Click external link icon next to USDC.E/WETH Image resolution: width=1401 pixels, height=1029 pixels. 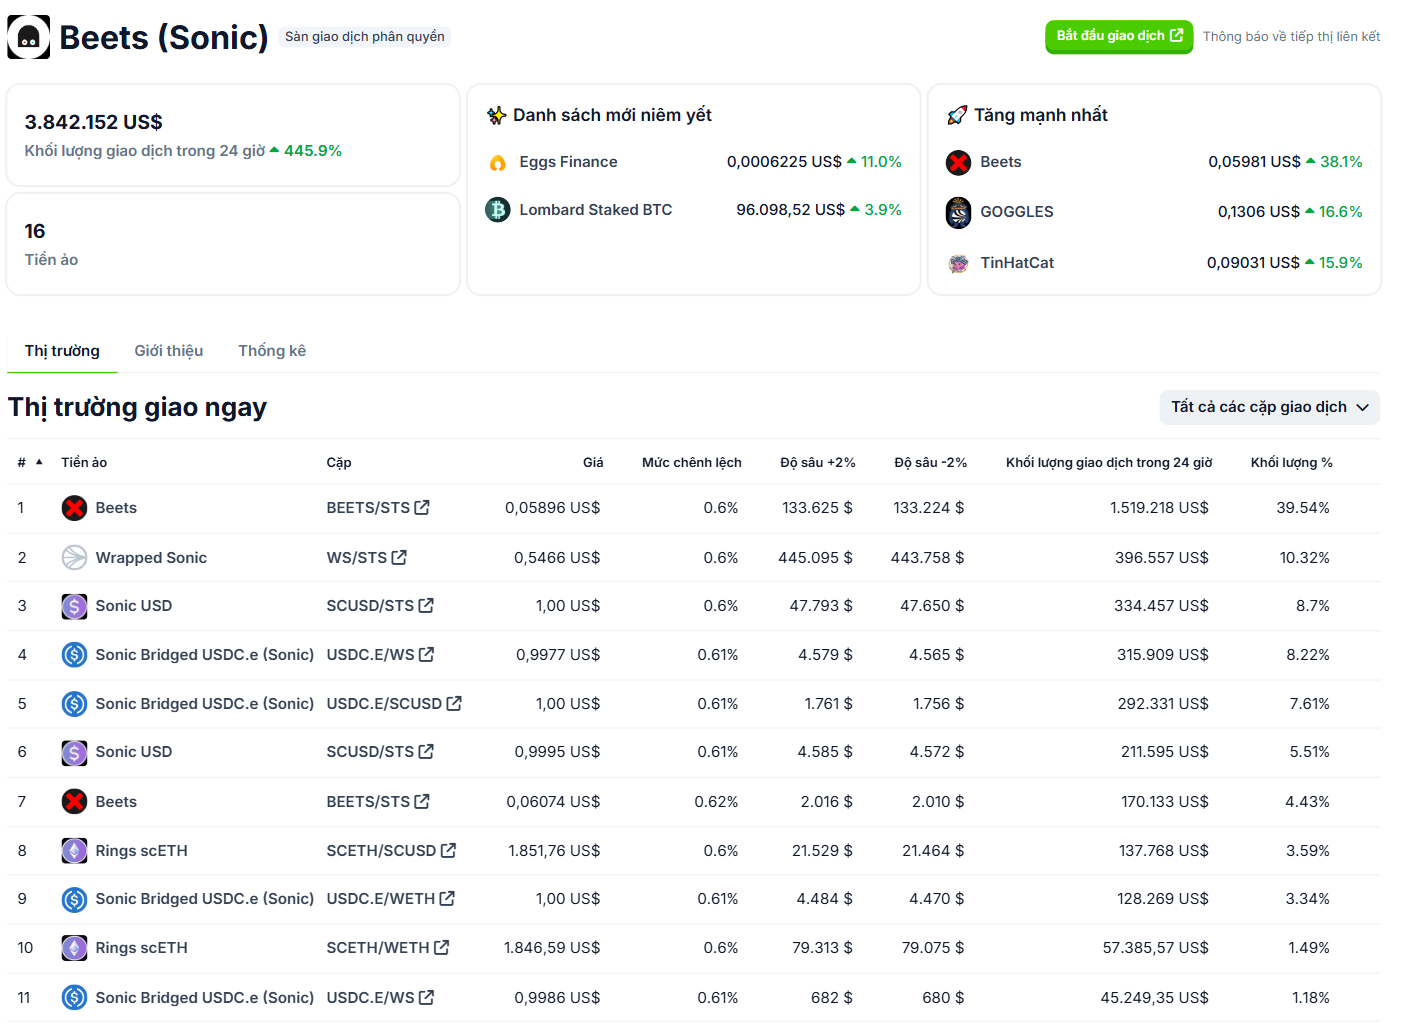(x=447, y=898)
